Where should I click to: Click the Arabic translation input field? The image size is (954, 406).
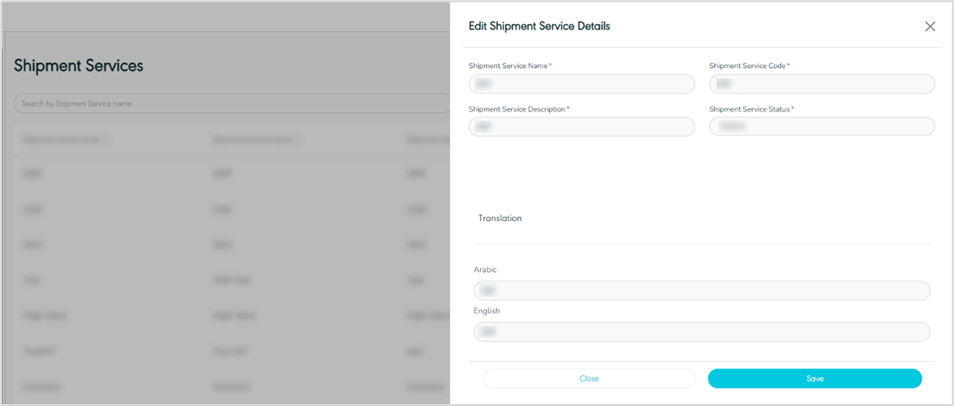point(701,290)
